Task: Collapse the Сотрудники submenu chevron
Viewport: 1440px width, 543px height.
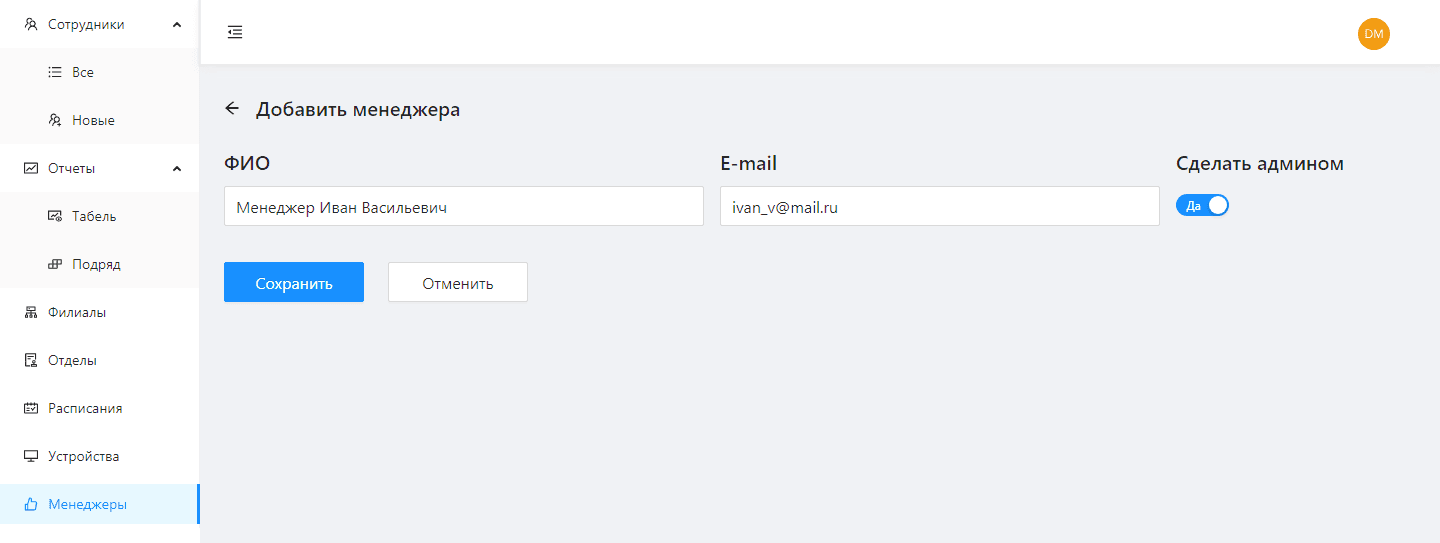Action: pyautogui.click(x=177, y=24)
